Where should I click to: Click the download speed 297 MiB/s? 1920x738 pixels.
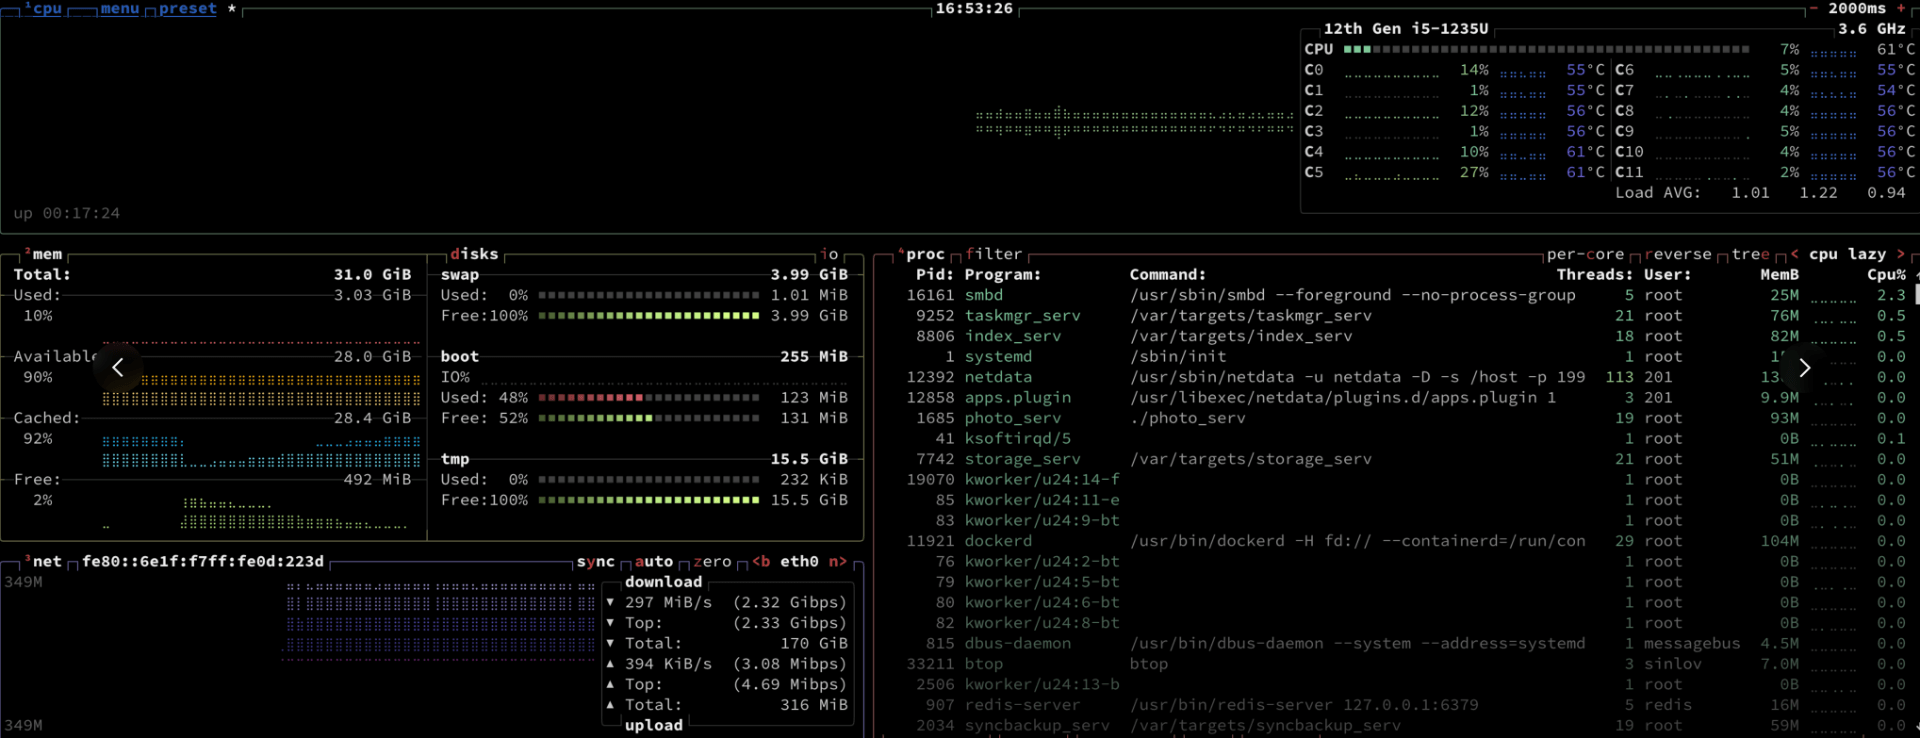(x=668, y=602)
